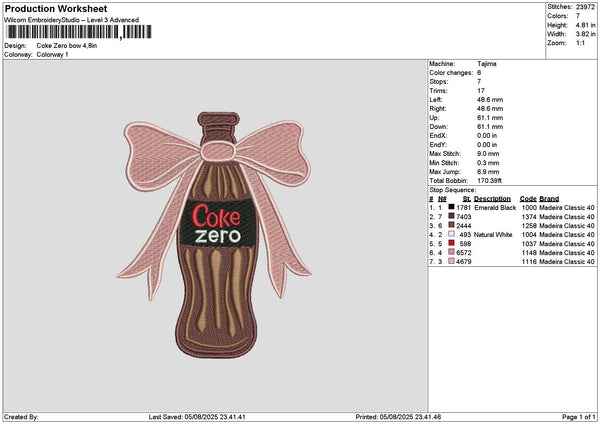This screenshot has height=424, width=600.
Task: Click the 'Code' column header
Action: click(528, 199)
